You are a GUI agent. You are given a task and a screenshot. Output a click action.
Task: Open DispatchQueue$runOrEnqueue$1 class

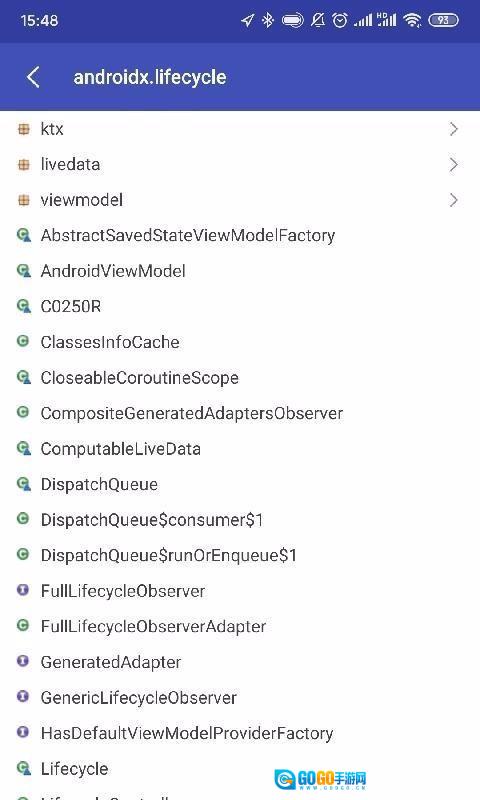click(240, 555)
